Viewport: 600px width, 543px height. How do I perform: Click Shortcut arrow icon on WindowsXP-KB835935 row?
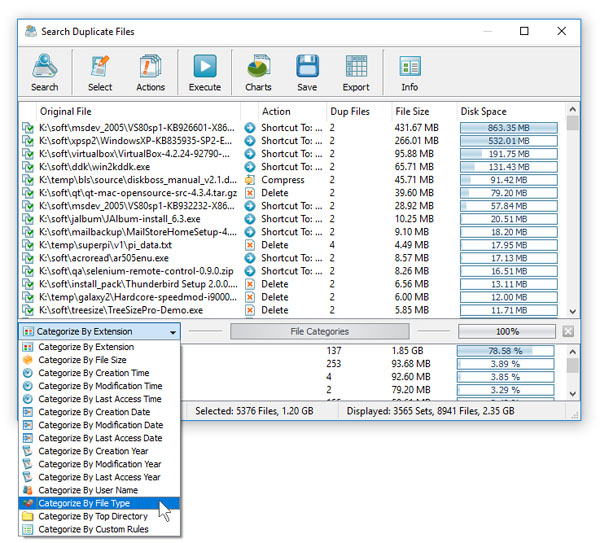tap(250, 141)
